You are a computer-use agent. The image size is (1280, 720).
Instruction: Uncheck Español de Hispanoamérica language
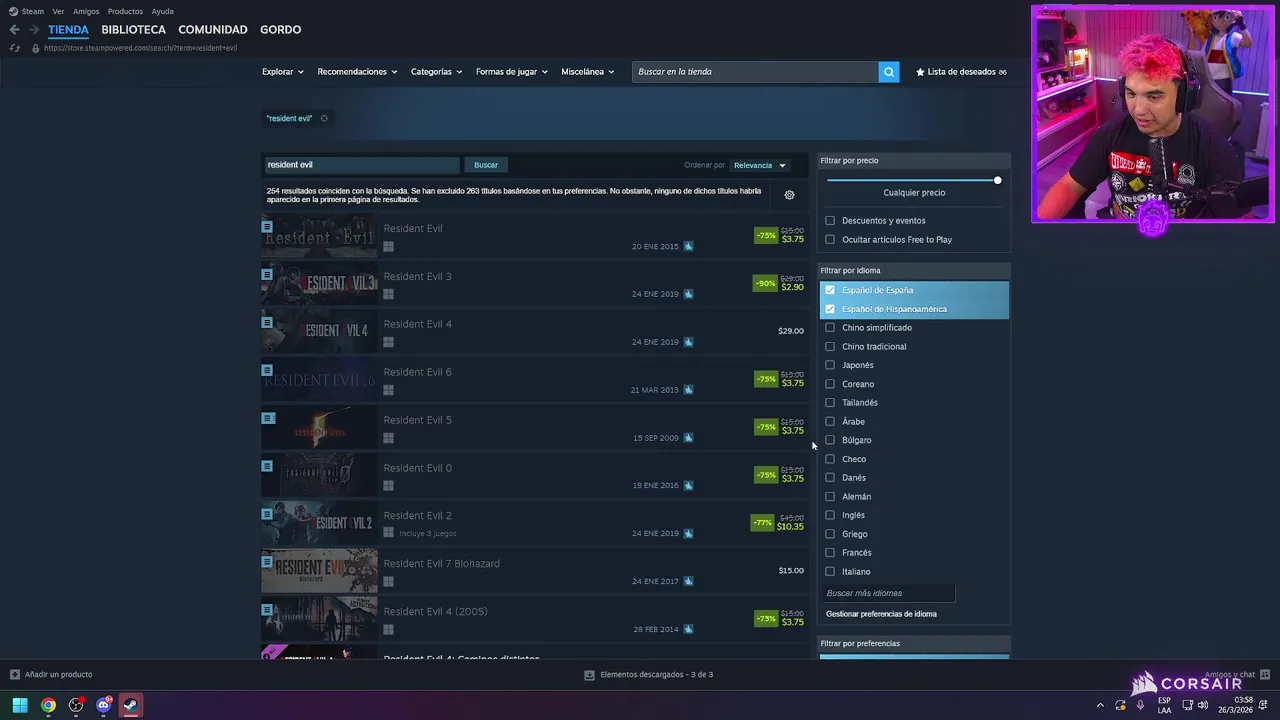(830, 309)
